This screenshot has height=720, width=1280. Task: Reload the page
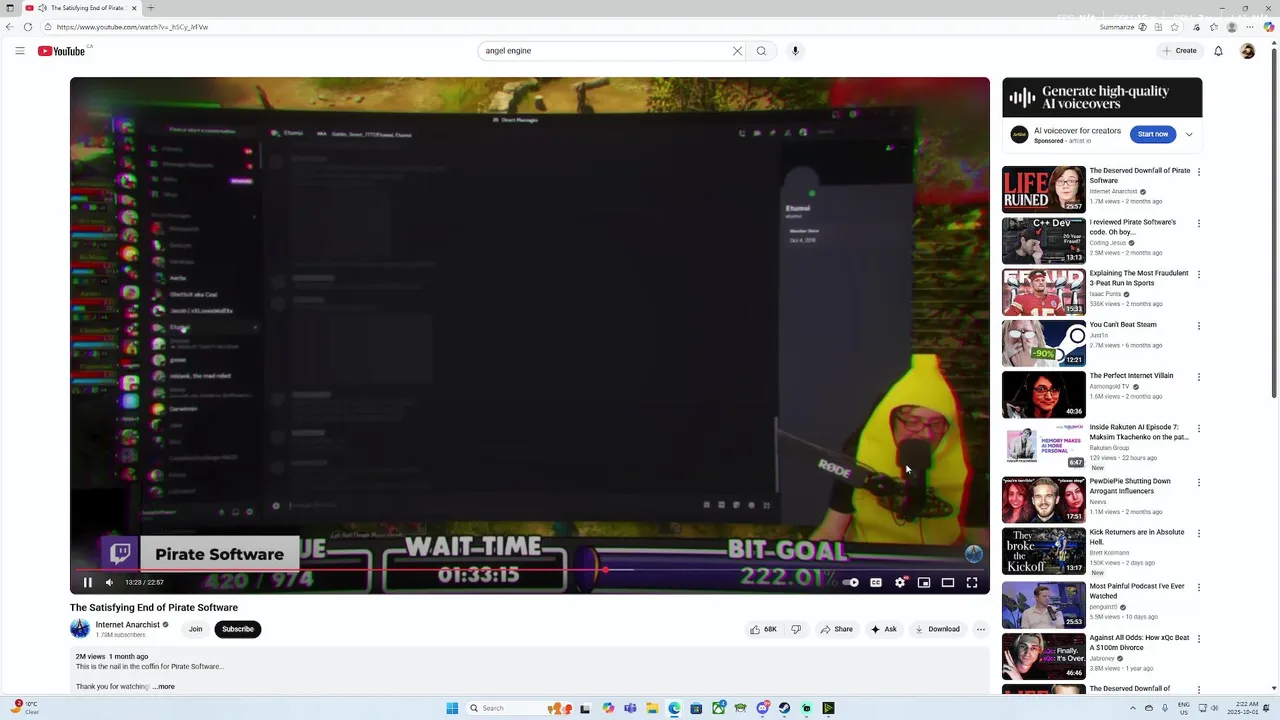coord(28,27)
